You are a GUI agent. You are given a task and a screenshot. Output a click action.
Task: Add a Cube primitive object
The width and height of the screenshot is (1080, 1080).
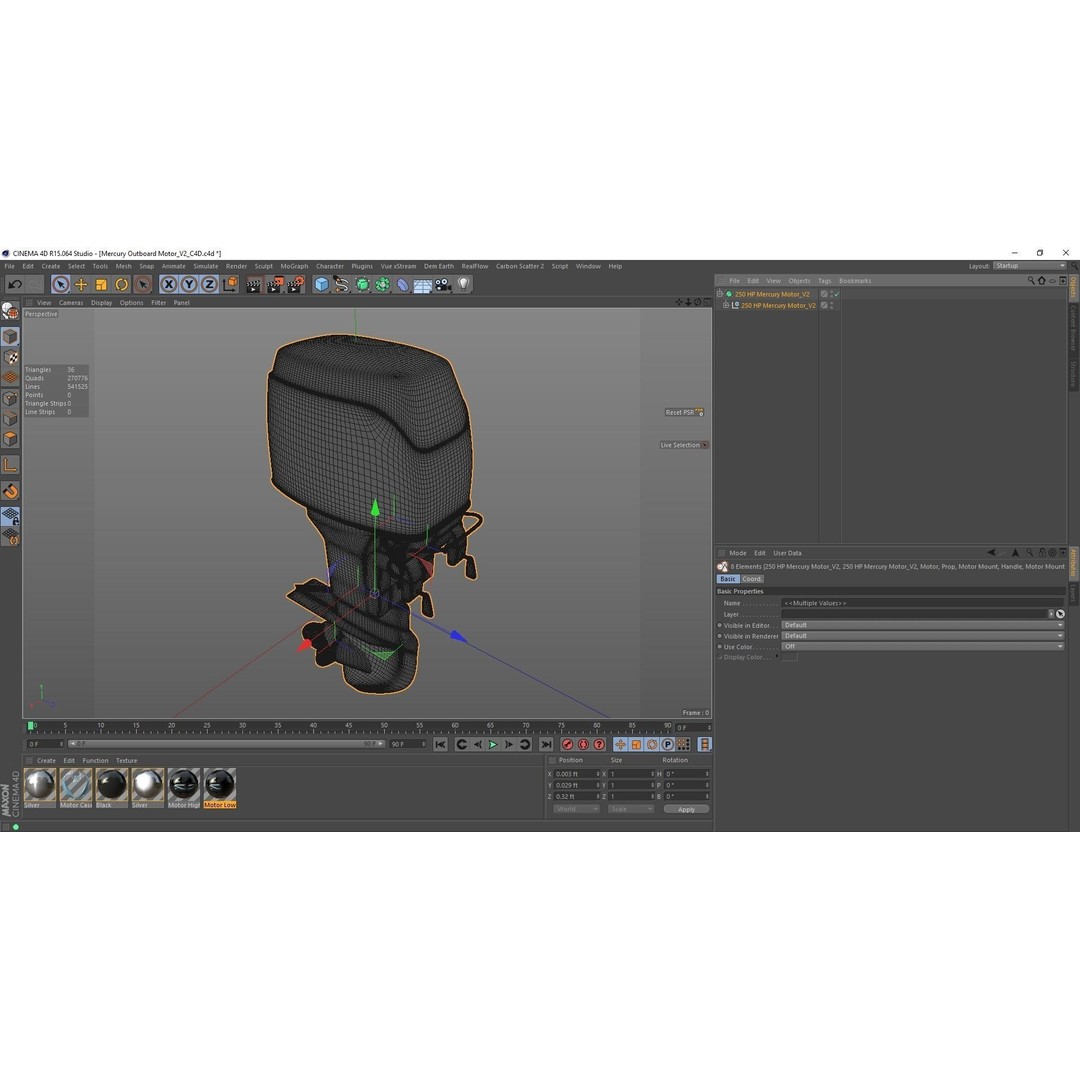321,284
